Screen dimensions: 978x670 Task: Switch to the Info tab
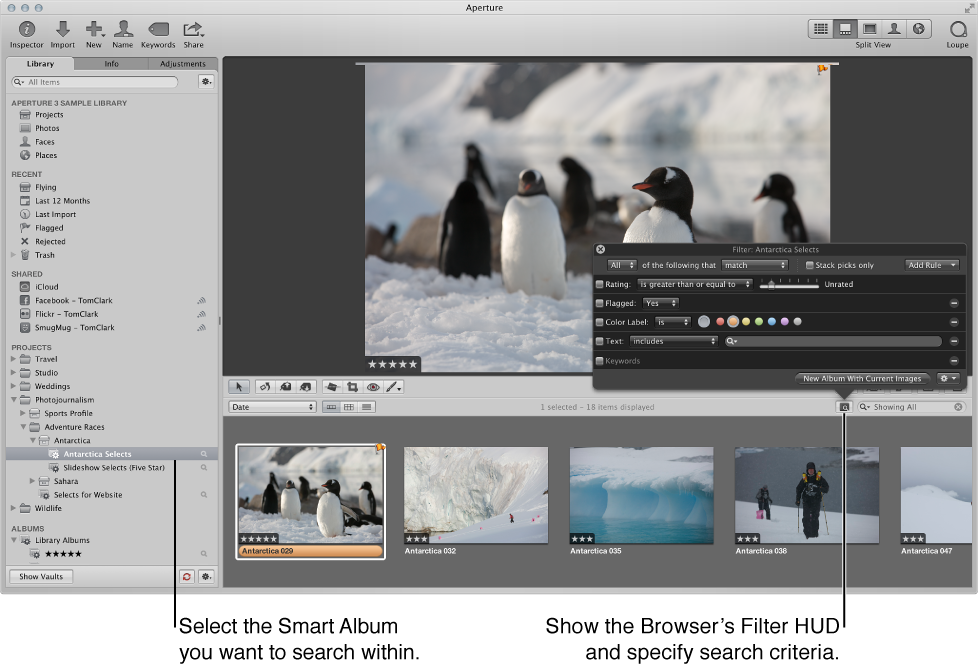111,63
